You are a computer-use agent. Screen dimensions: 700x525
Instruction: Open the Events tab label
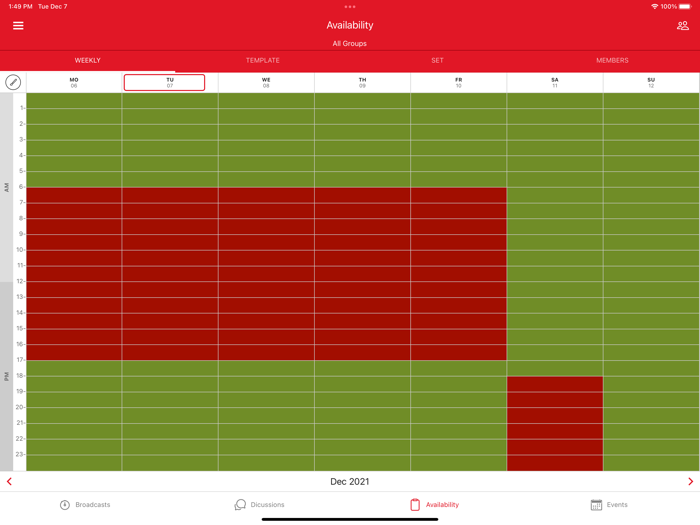coord(617,504)
